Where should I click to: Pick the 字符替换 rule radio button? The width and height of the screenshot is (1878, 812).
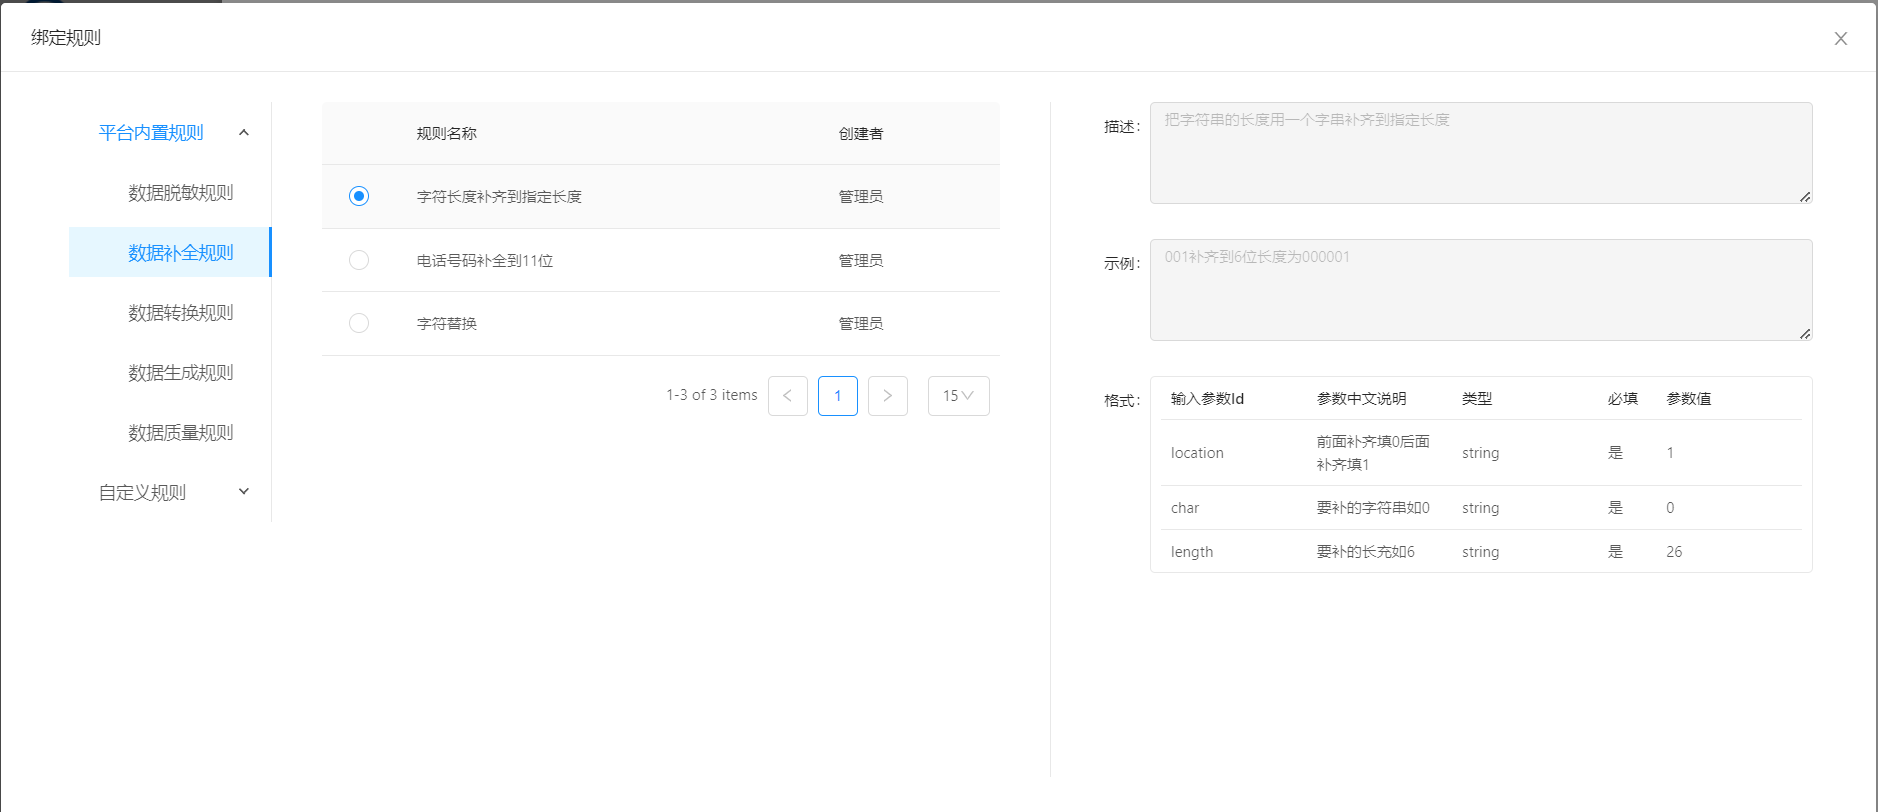(359, 323)
